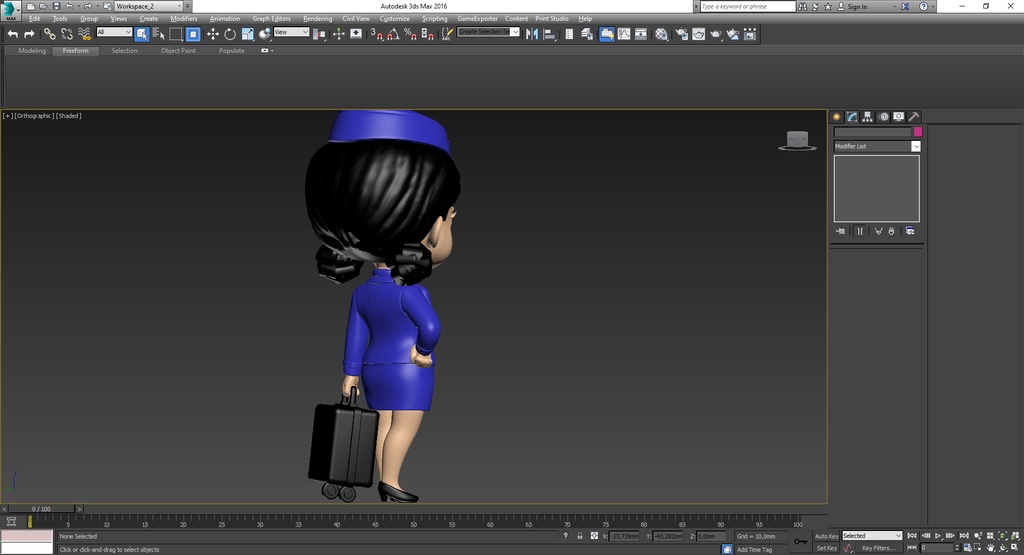Toggle the Spinner Snap button
Screen dimensions: 1024x555
click(x=428, y=34)
